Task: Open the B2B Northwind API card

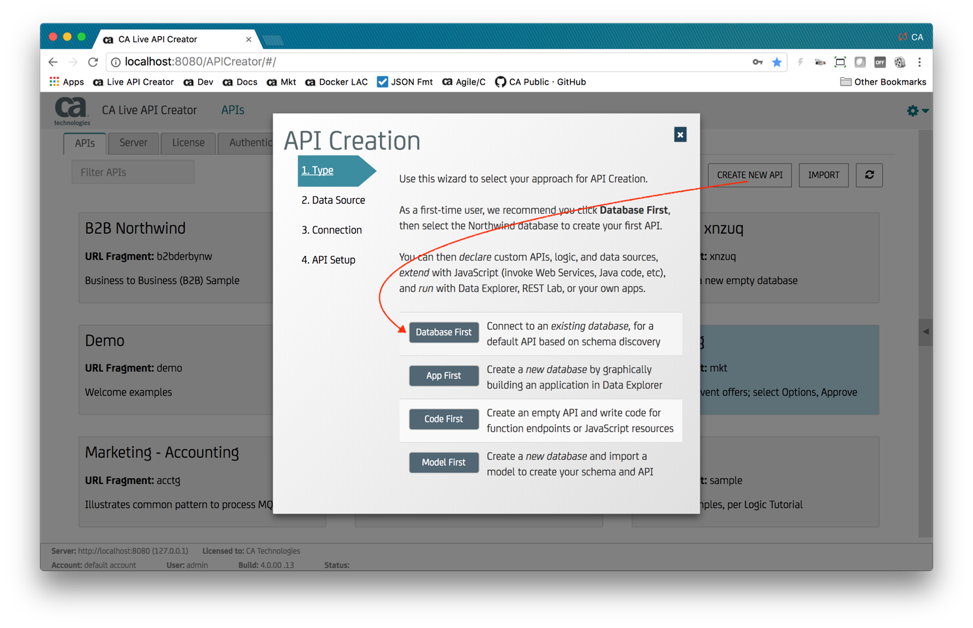Action: (177, 258)
